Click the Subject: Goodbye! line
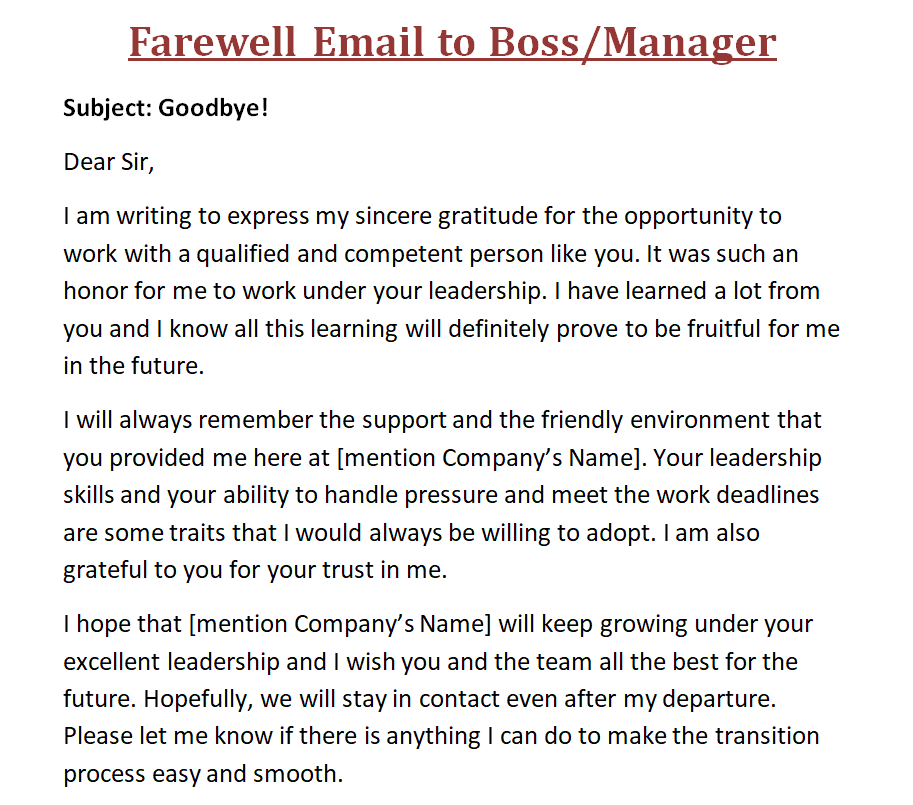The width and height of the screenshot is (913, 805). (166, 107)
